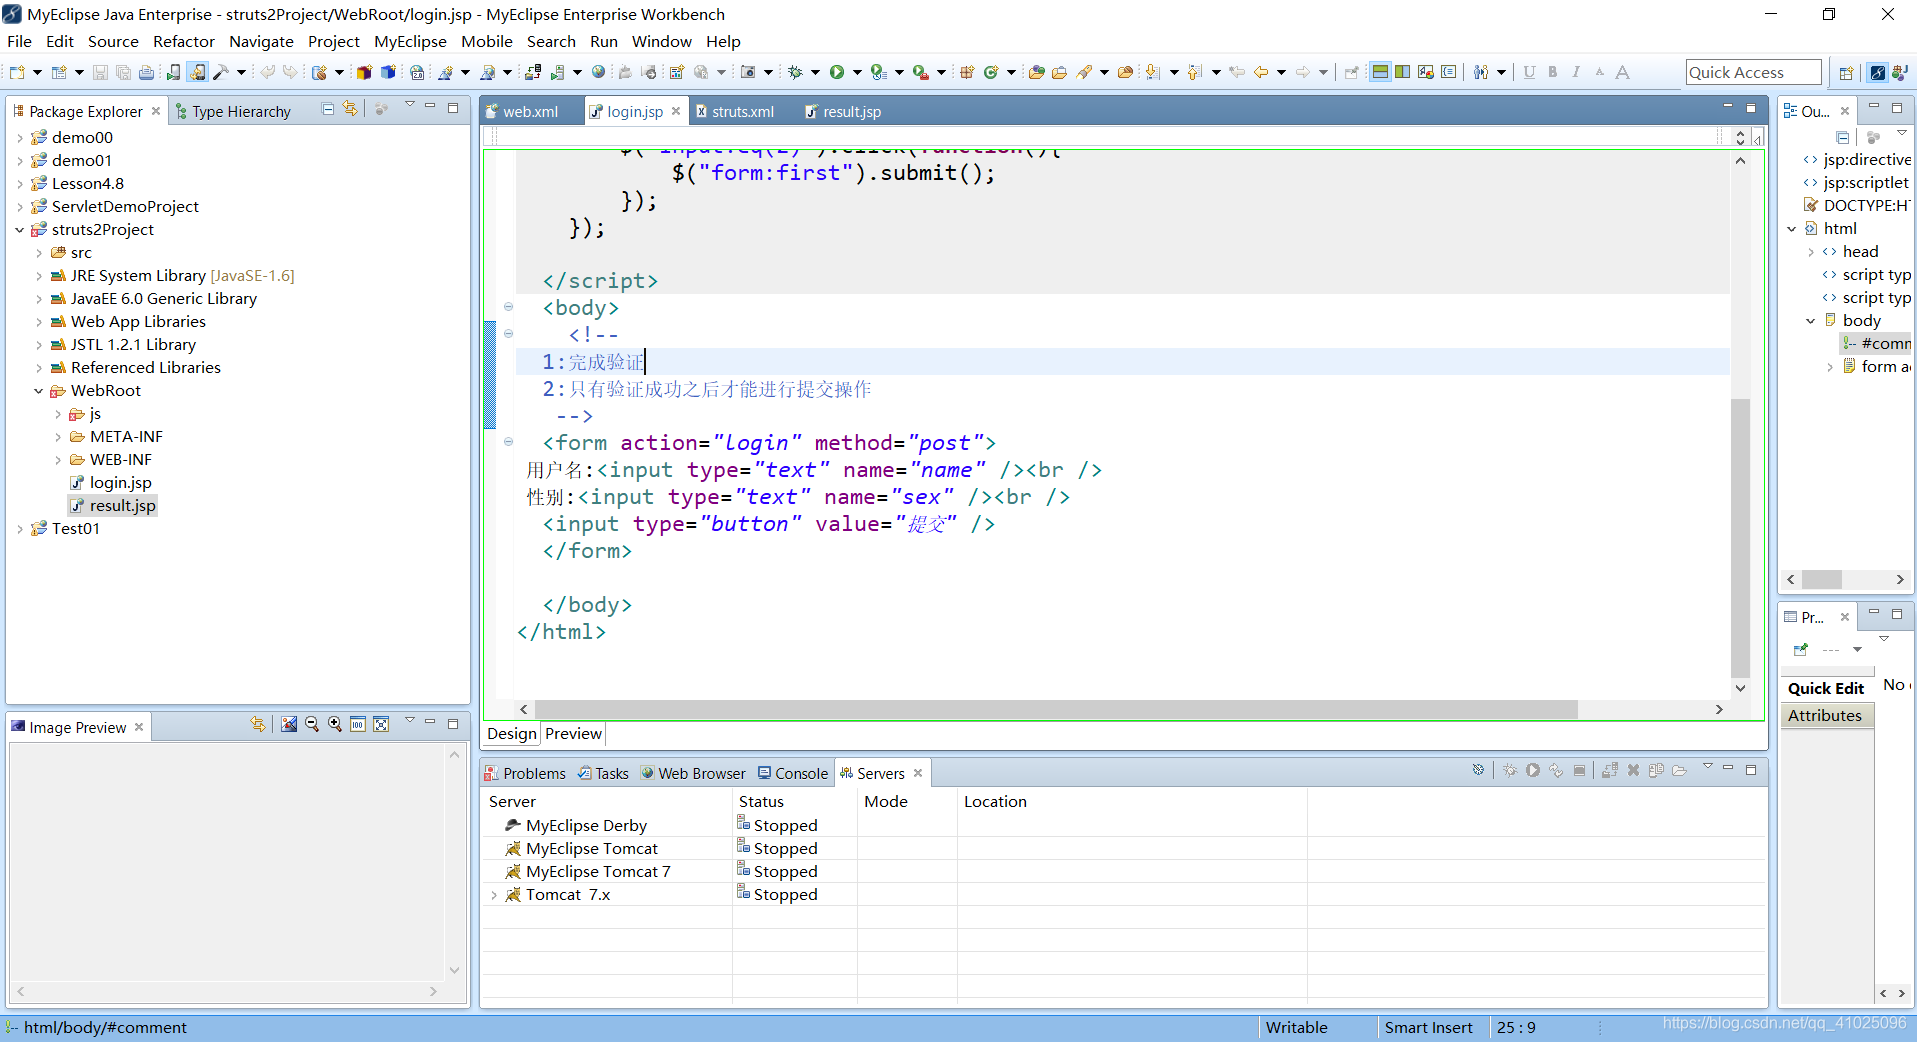
Task: Click Remove server X icon in Servers panel
Action: [1633, 770]
